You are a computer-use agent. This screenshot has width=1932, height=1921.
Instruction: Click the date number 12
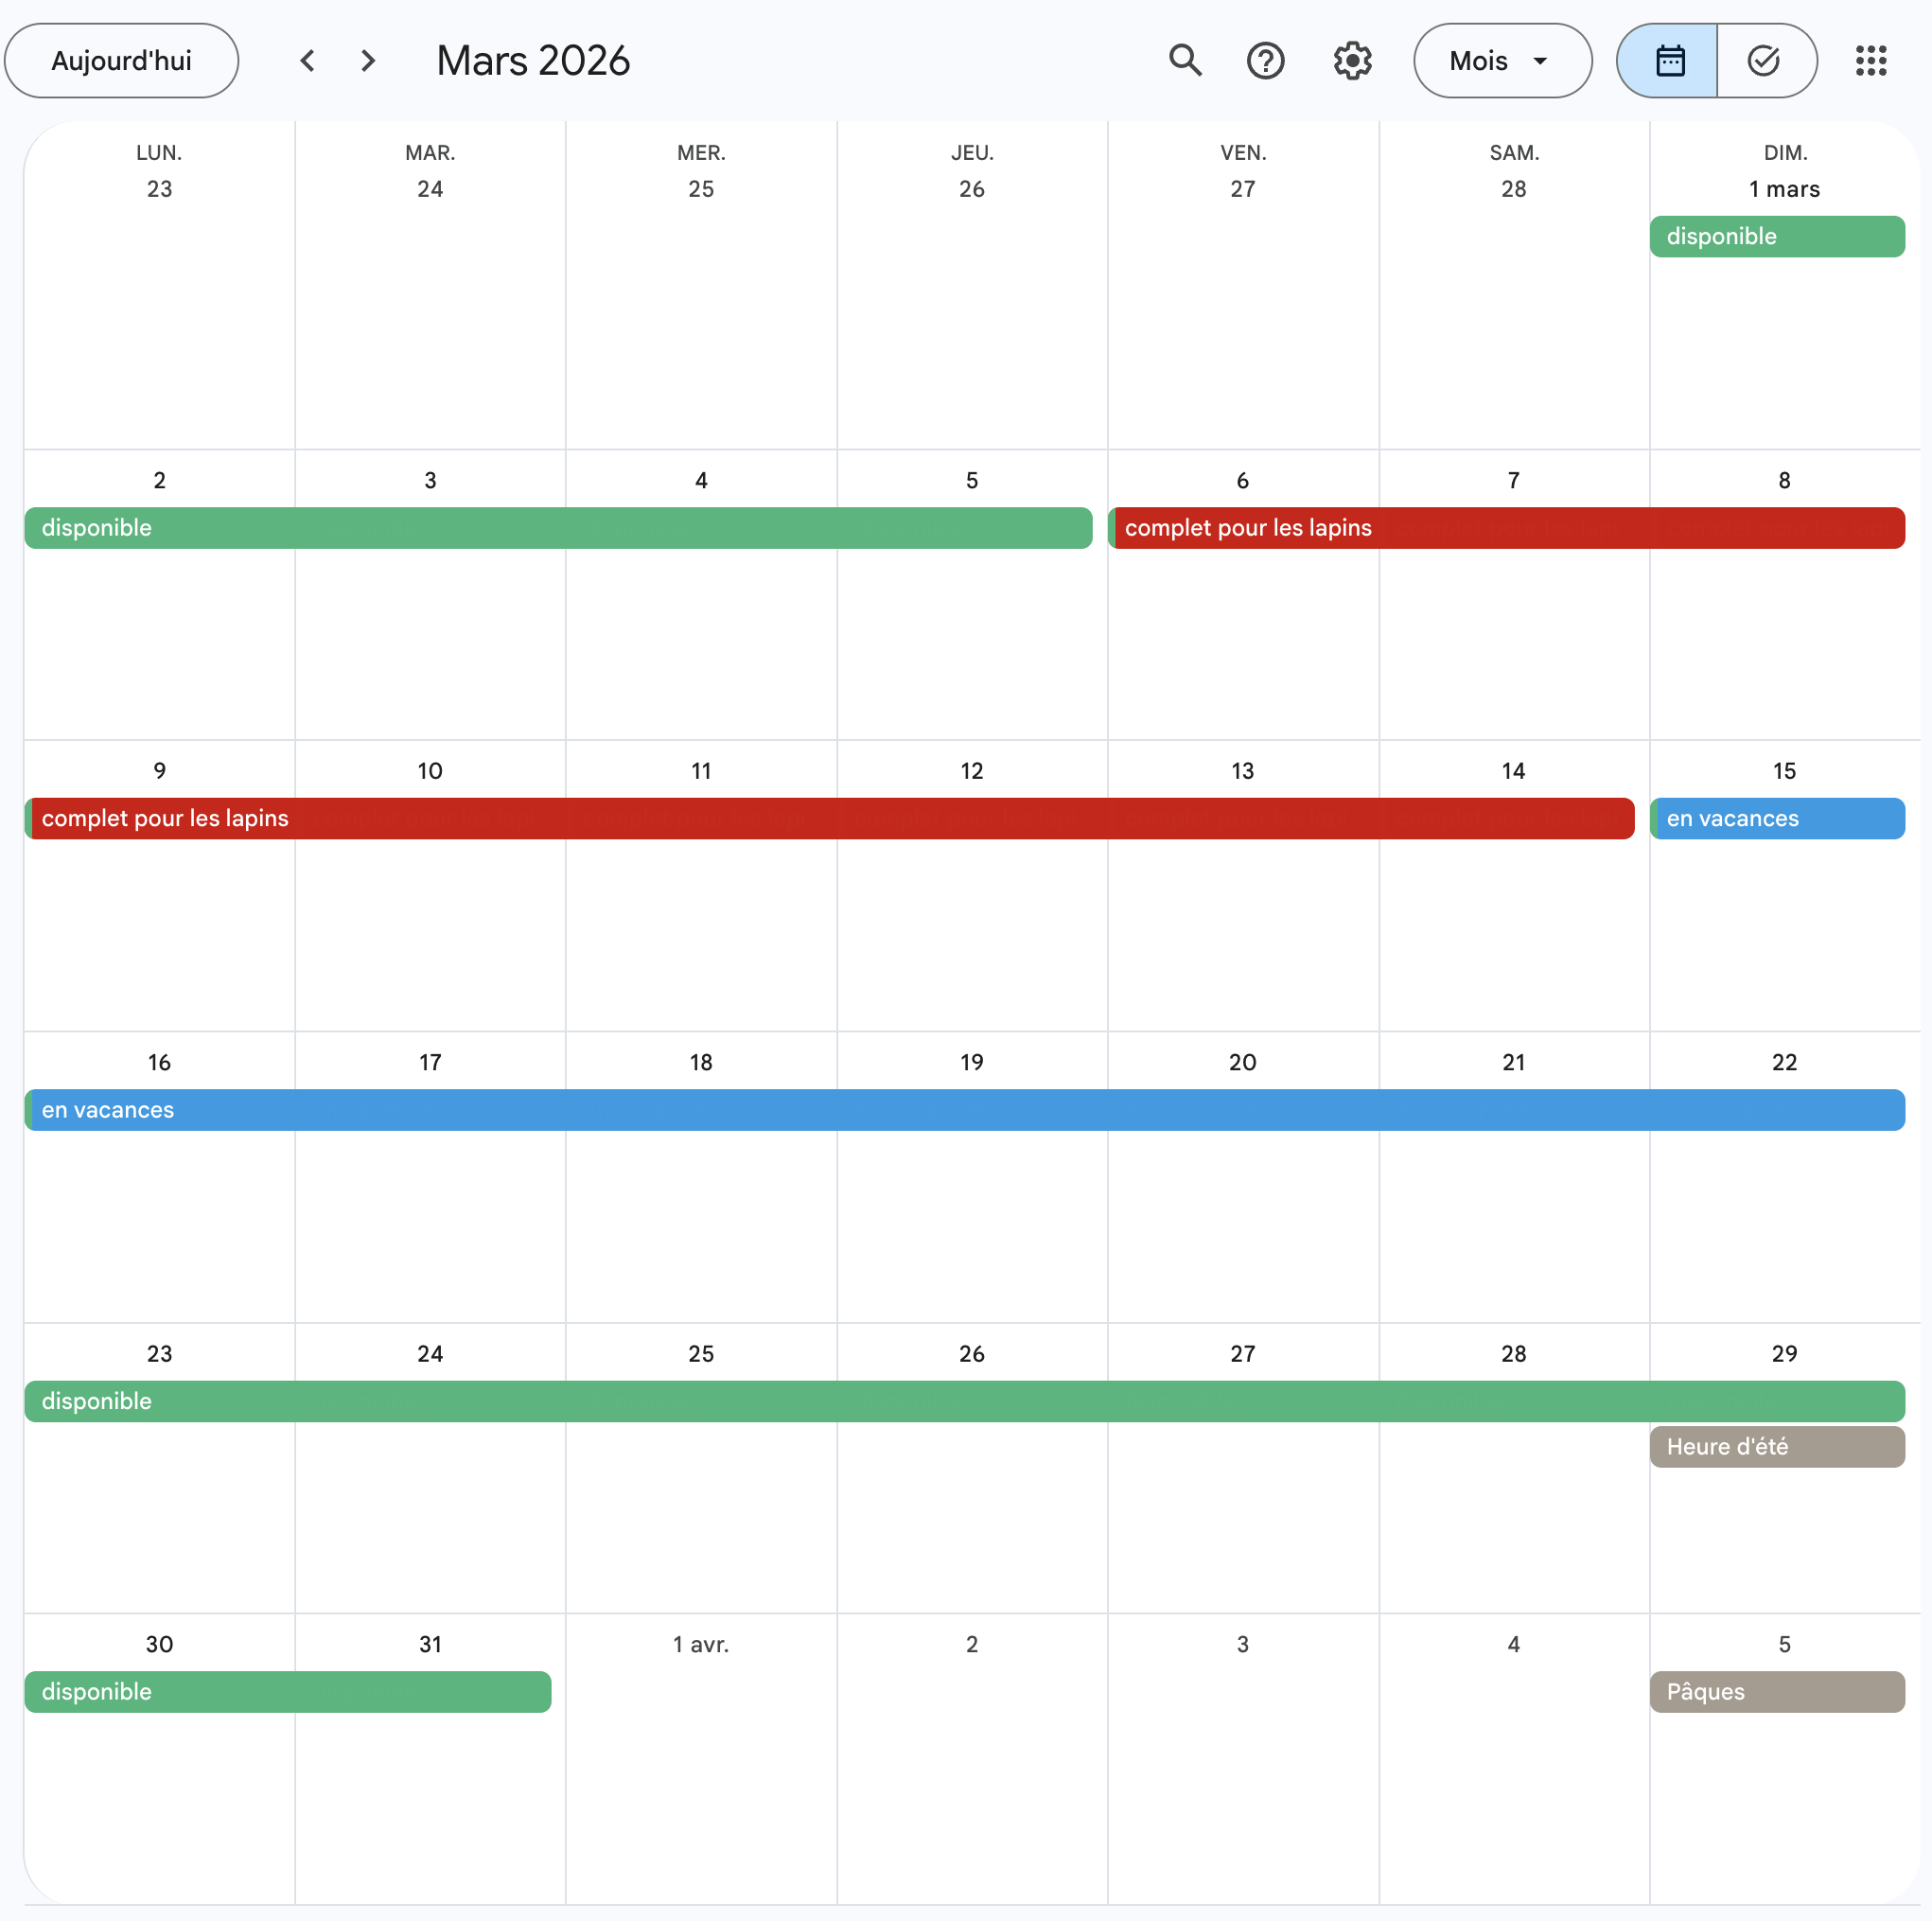[971, 771]
